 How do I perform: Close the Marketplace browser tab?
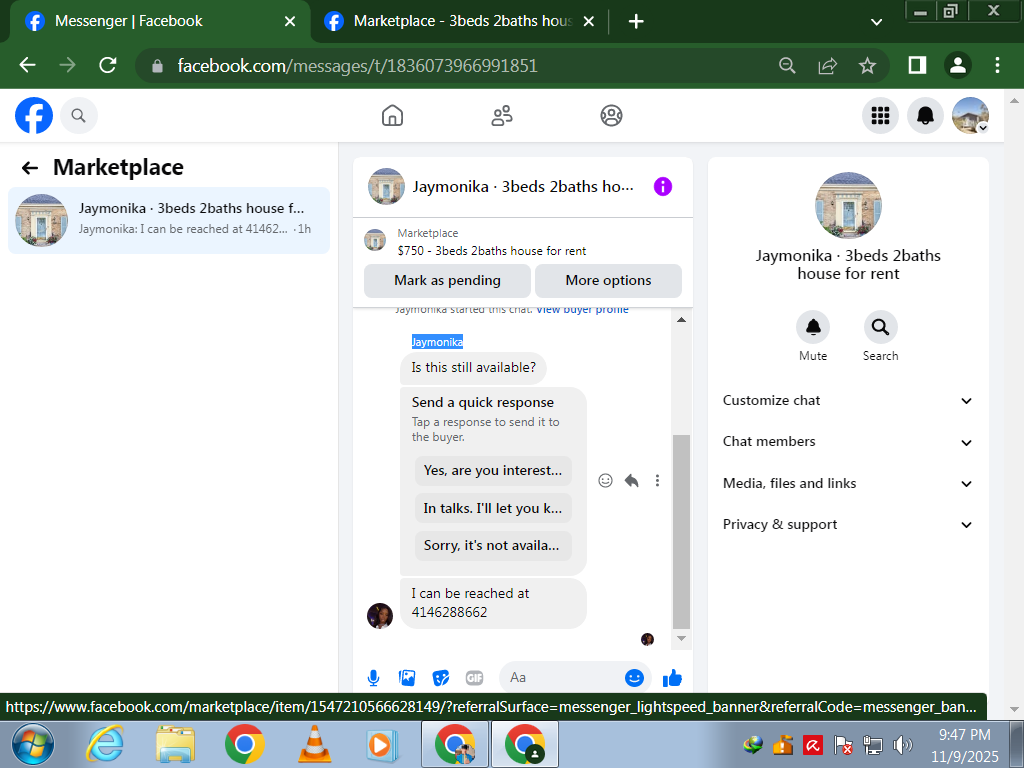(x=588, y=22)
